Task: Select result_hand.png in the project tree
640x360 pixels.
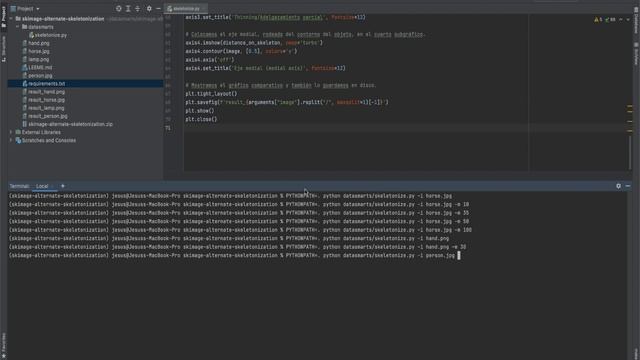Action: tap(46, 92)
